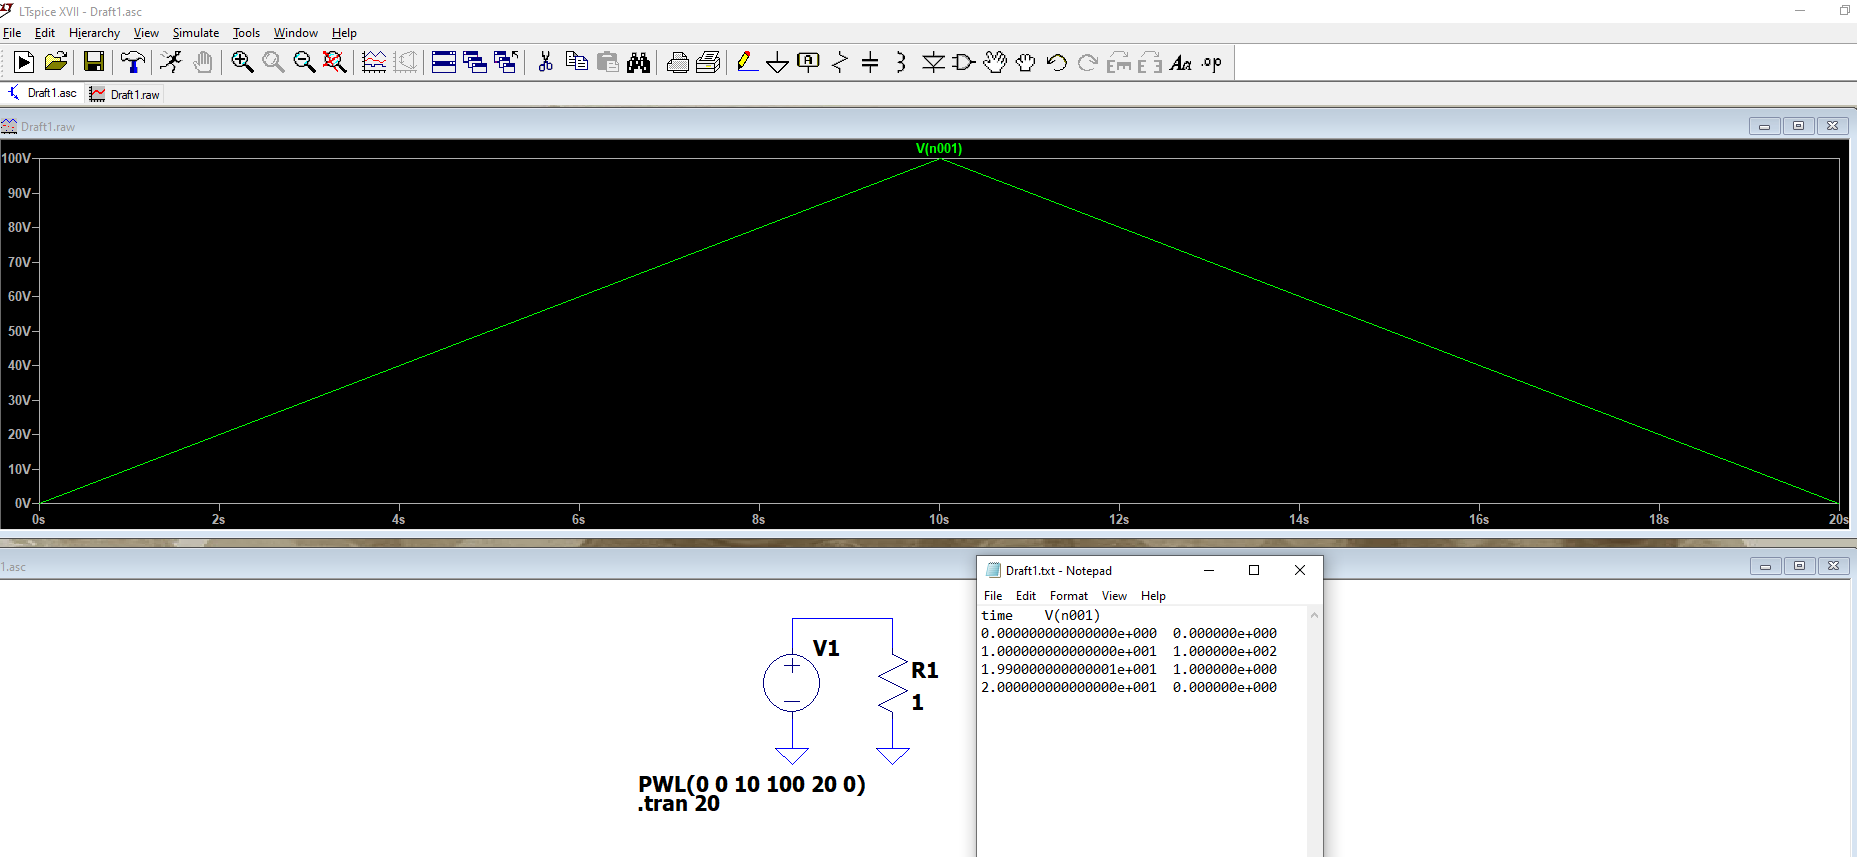
Task: Halt simulation with the hand icon
Action: tap(203, 63)
